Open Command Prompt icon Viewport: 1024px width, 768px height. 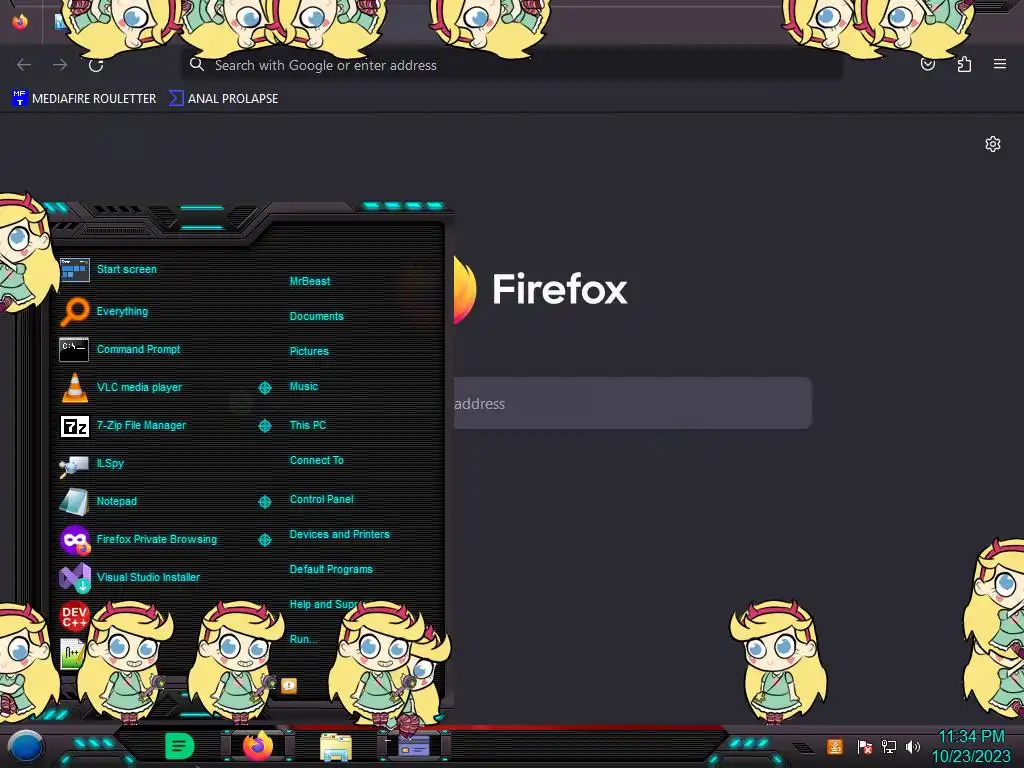(x=74, y=349)
